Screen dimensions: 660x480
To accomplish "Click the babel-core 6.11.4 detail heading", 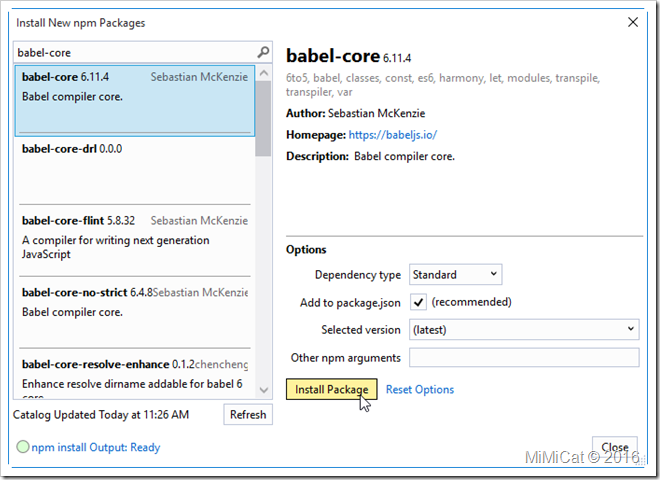I will [x=349, y=56].
